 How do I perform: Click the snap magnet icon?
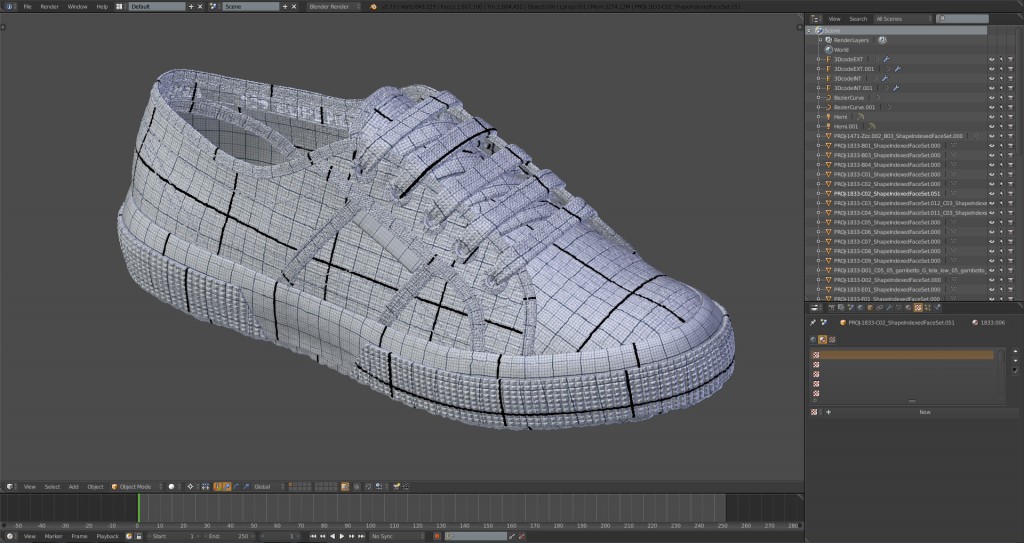click(368, 487)
